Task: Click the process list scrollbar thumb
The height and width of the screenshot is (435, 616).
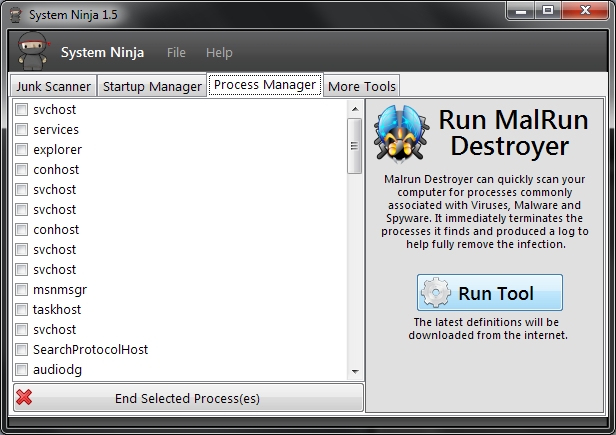Action: [354, 146]
